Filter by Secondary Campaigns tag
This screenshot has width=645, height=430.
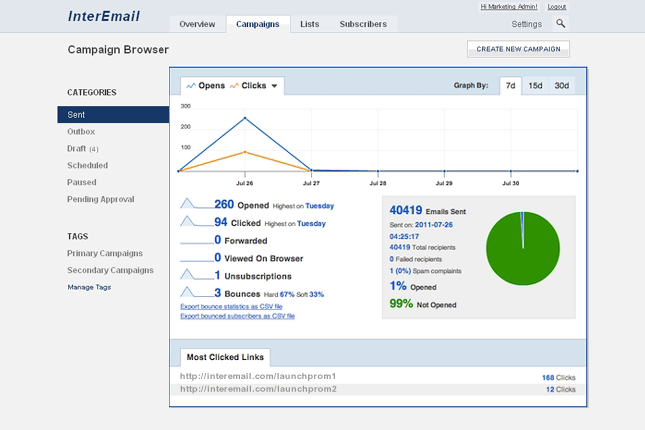(x=110, y=270)
